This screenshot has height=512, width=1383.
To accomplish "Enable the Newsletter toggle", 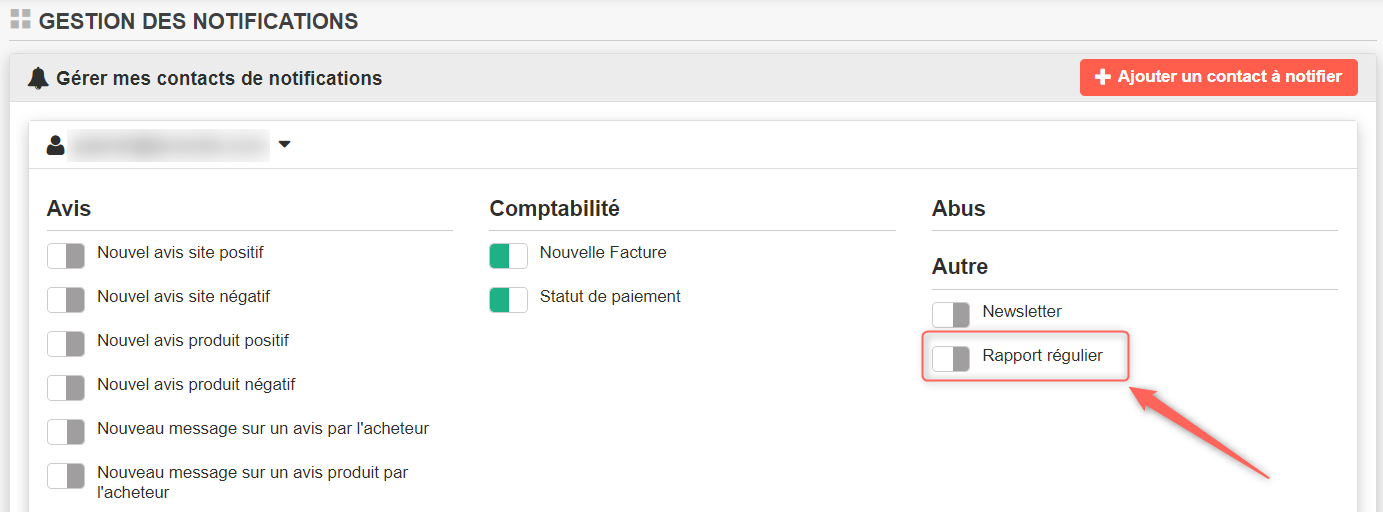I will click(x=951, y=315).
